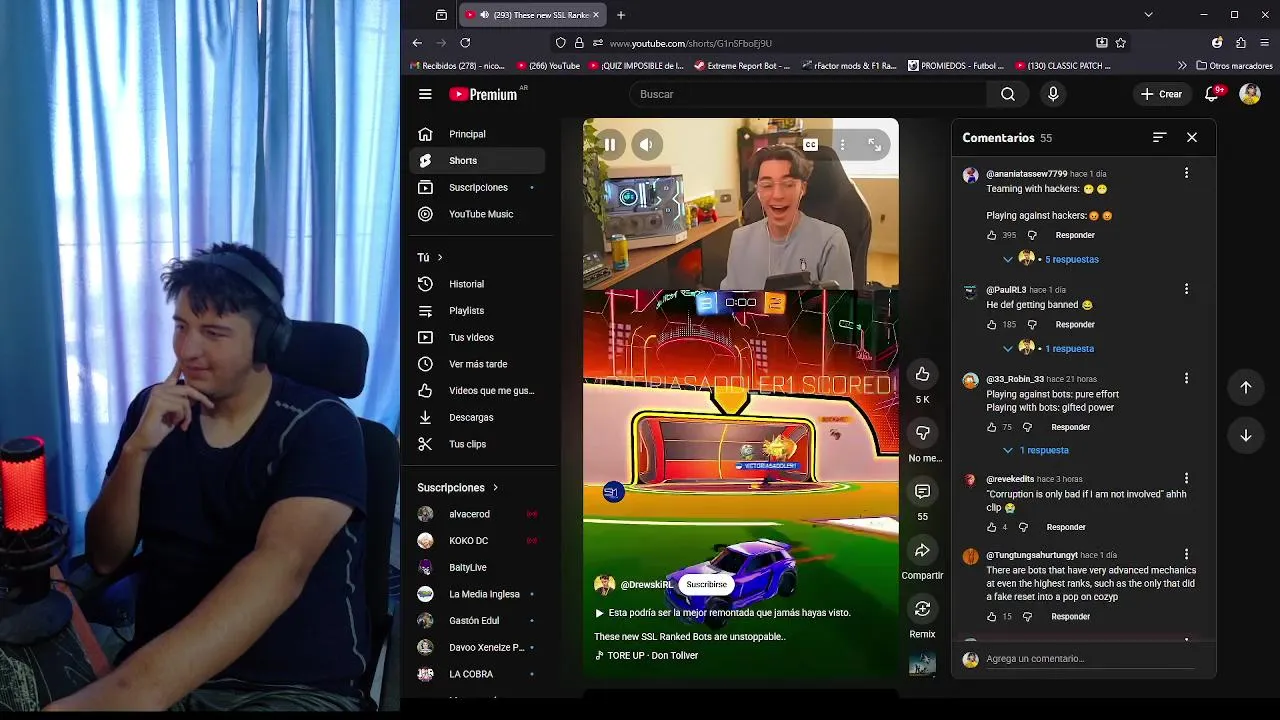Open options for @Tungtungsahurtungyt comment
Screen dimensions: 1280x720
[1186, 554]
